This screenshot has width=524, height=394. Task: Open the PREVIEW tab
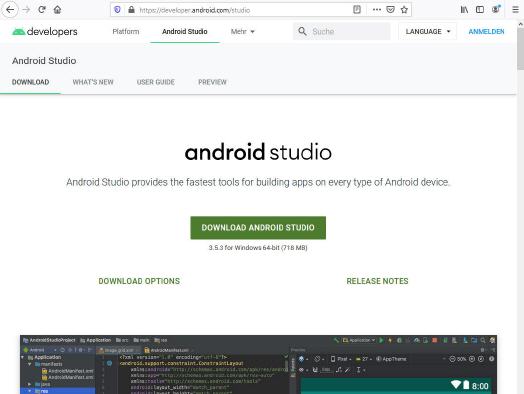(212, 82)
